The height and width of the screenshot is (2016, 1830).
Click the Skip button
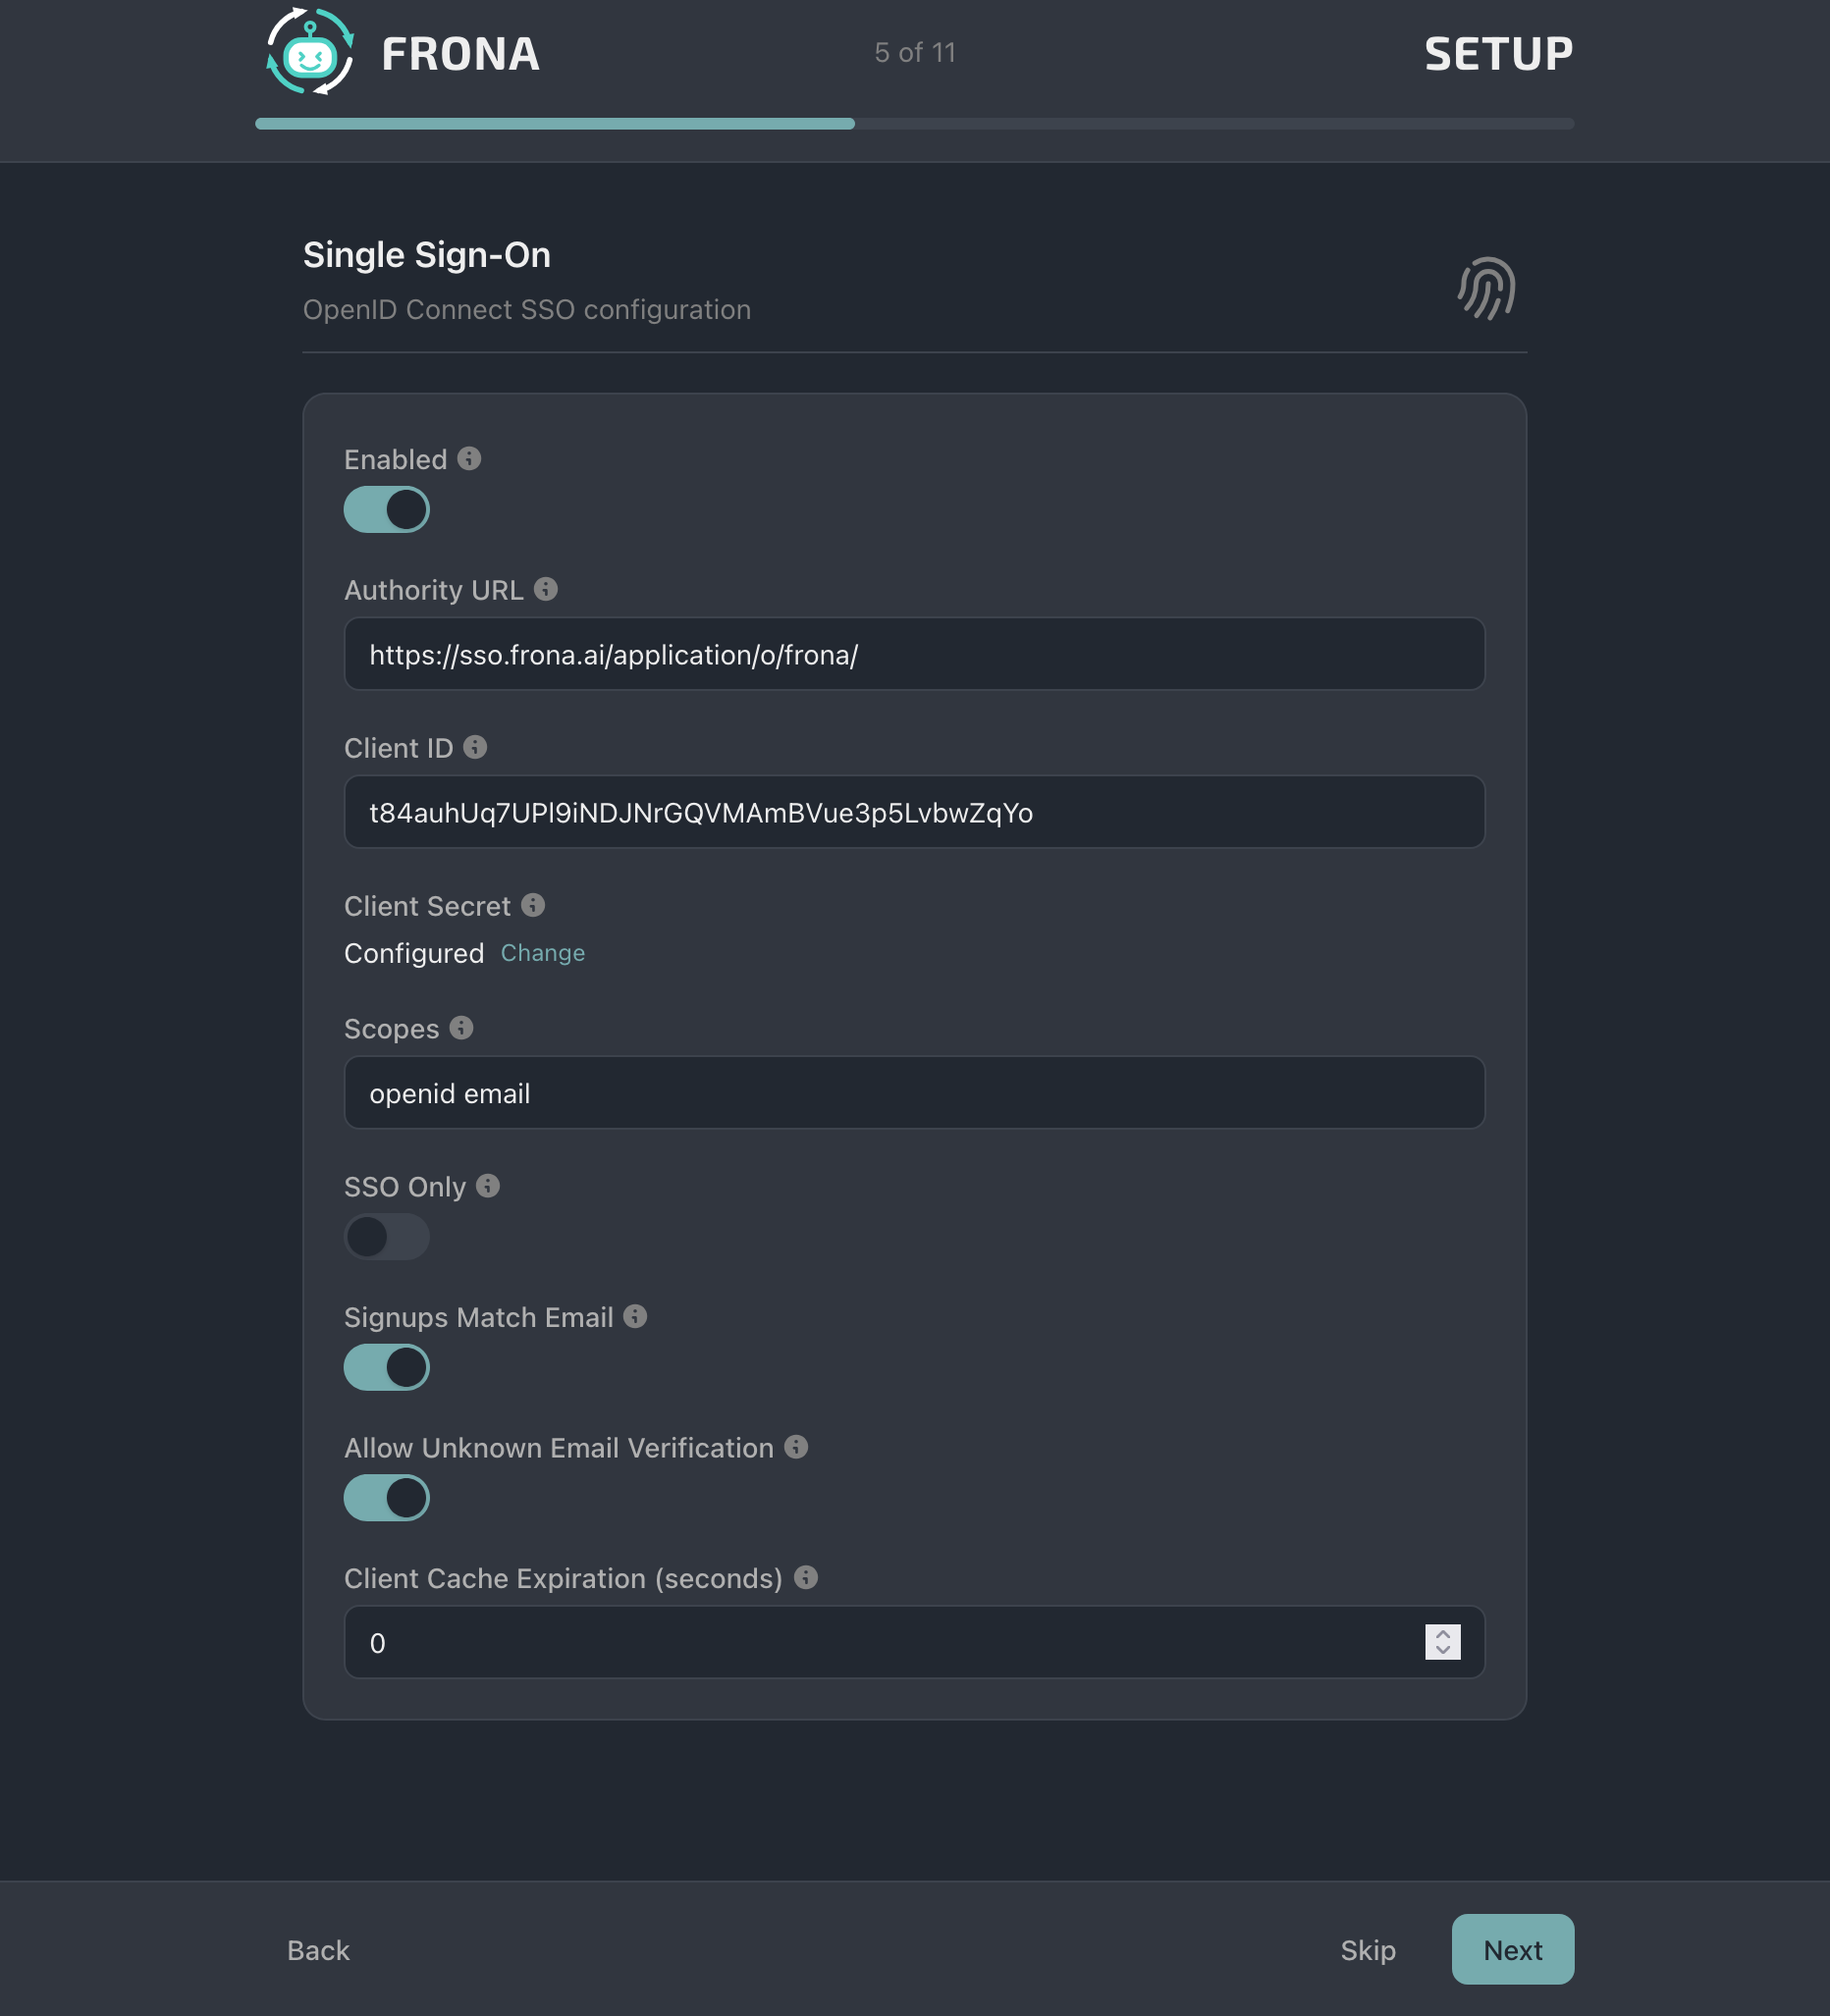pyautogui.click(x=1367, y=1949)
